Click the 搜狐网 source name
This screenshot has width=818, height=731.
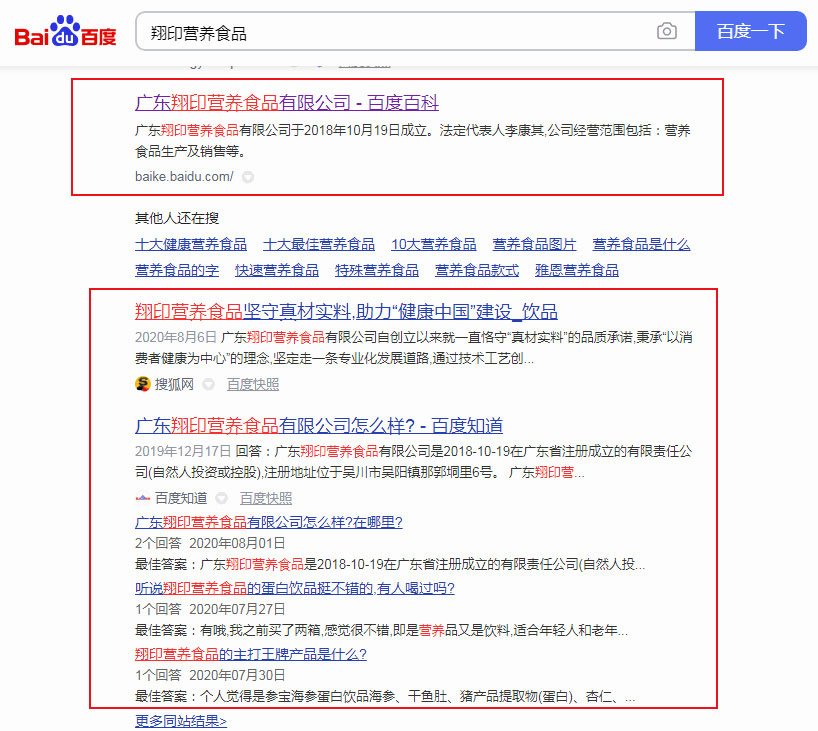[174, 385]
